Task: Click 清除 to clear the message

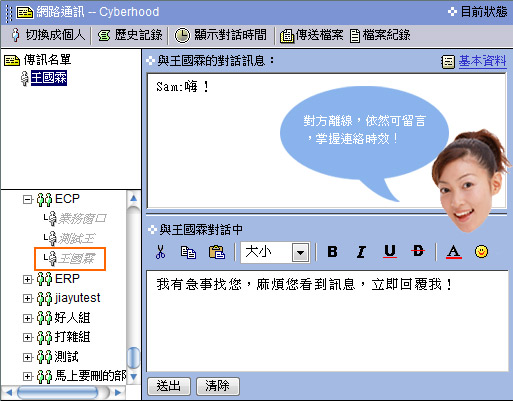Action: [218, 386]
